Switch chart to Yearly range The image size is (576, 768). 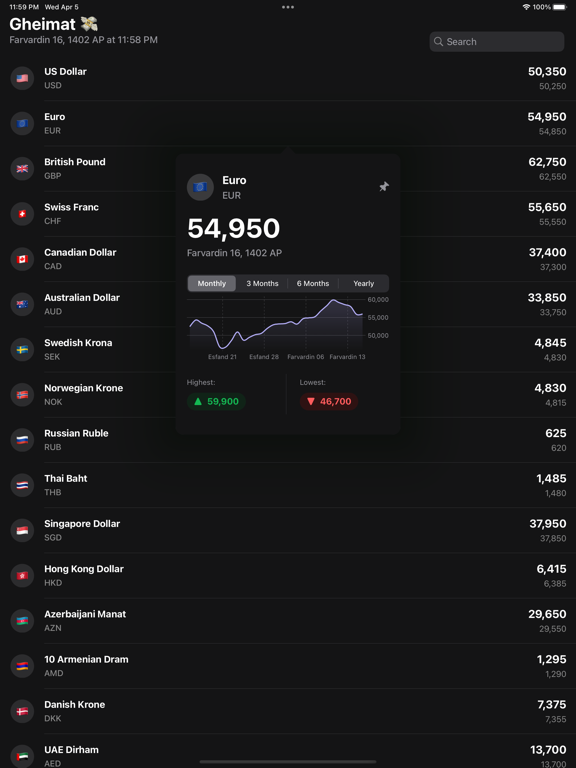pyautogui.click(x=363, y=283)
